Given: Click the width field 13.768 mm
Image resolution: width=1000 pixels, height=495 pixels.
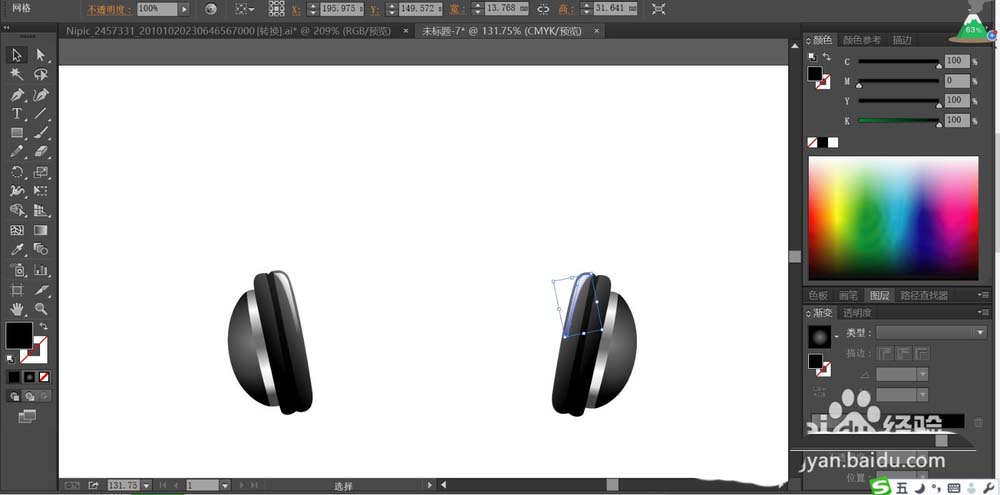Looking at the screenshot, I should coord(507,9).
